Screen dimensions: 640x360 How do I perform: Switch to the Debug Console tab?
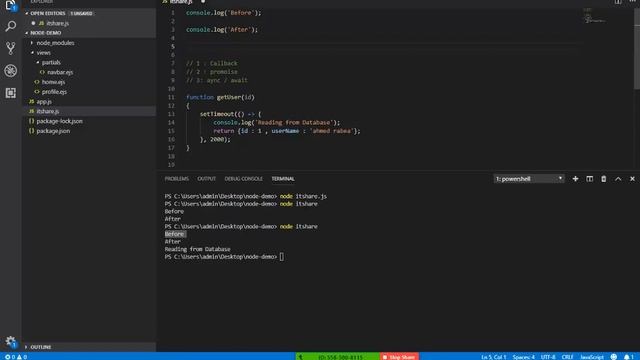click(x=244, y=179)
